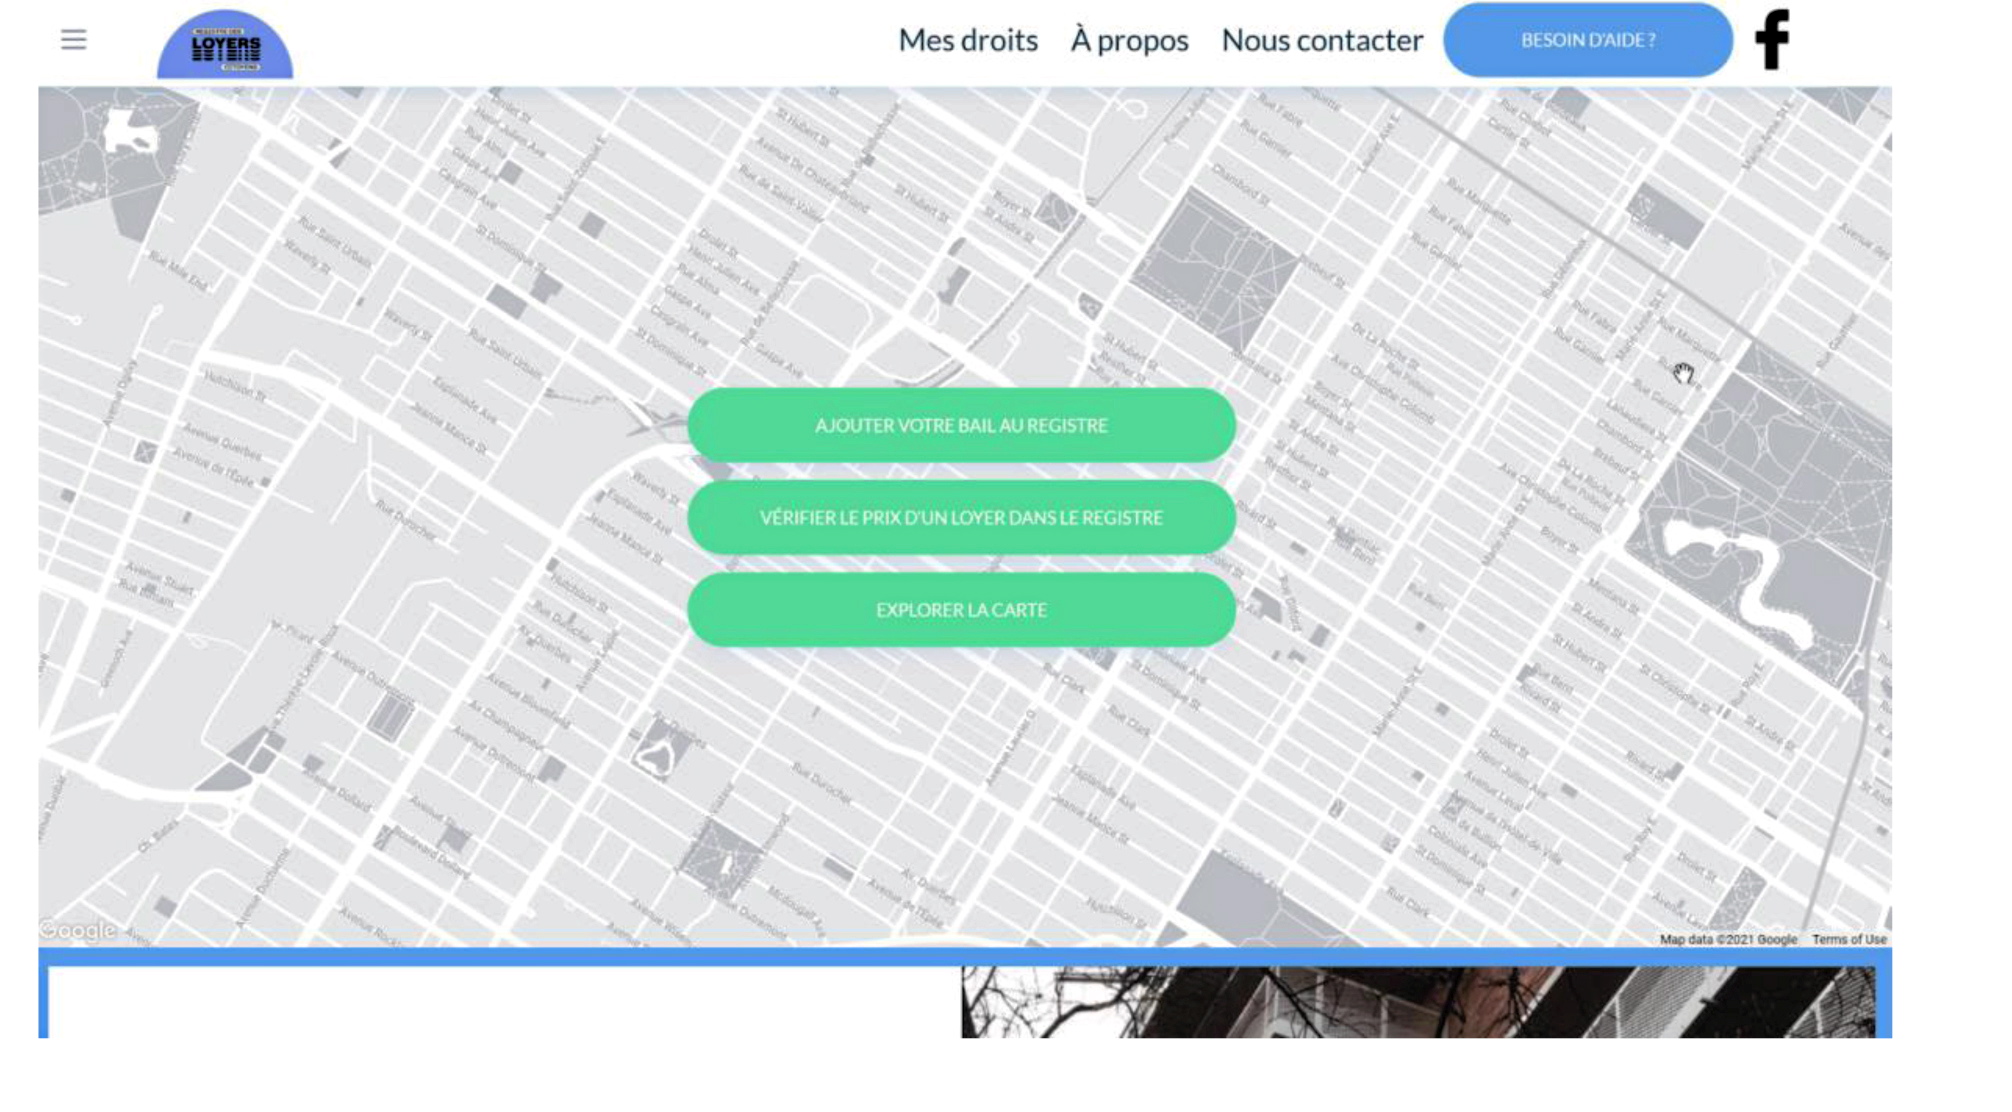Click the small park with the white oval path
The height and width of the screenshot is (1112, 2012).
click(x=659, y=750)
